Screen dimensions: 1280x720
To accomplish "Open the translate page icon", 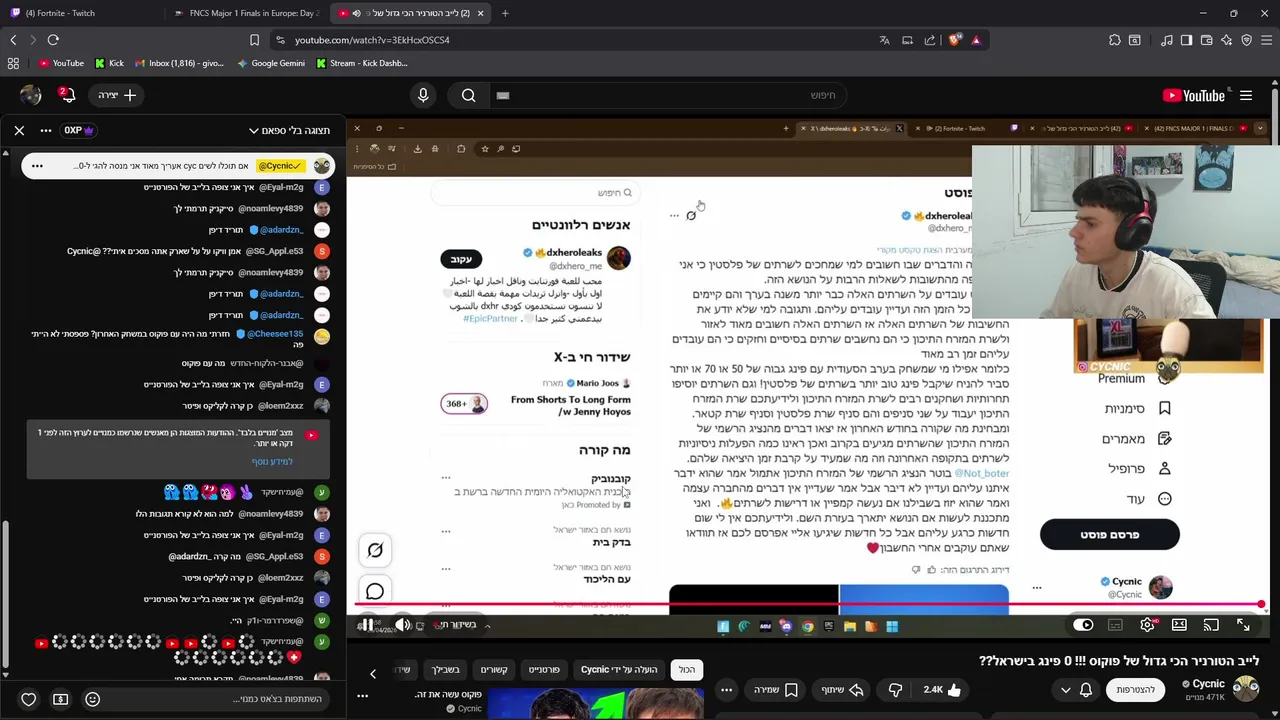I will pyautogui.click(x=884, y=40).
